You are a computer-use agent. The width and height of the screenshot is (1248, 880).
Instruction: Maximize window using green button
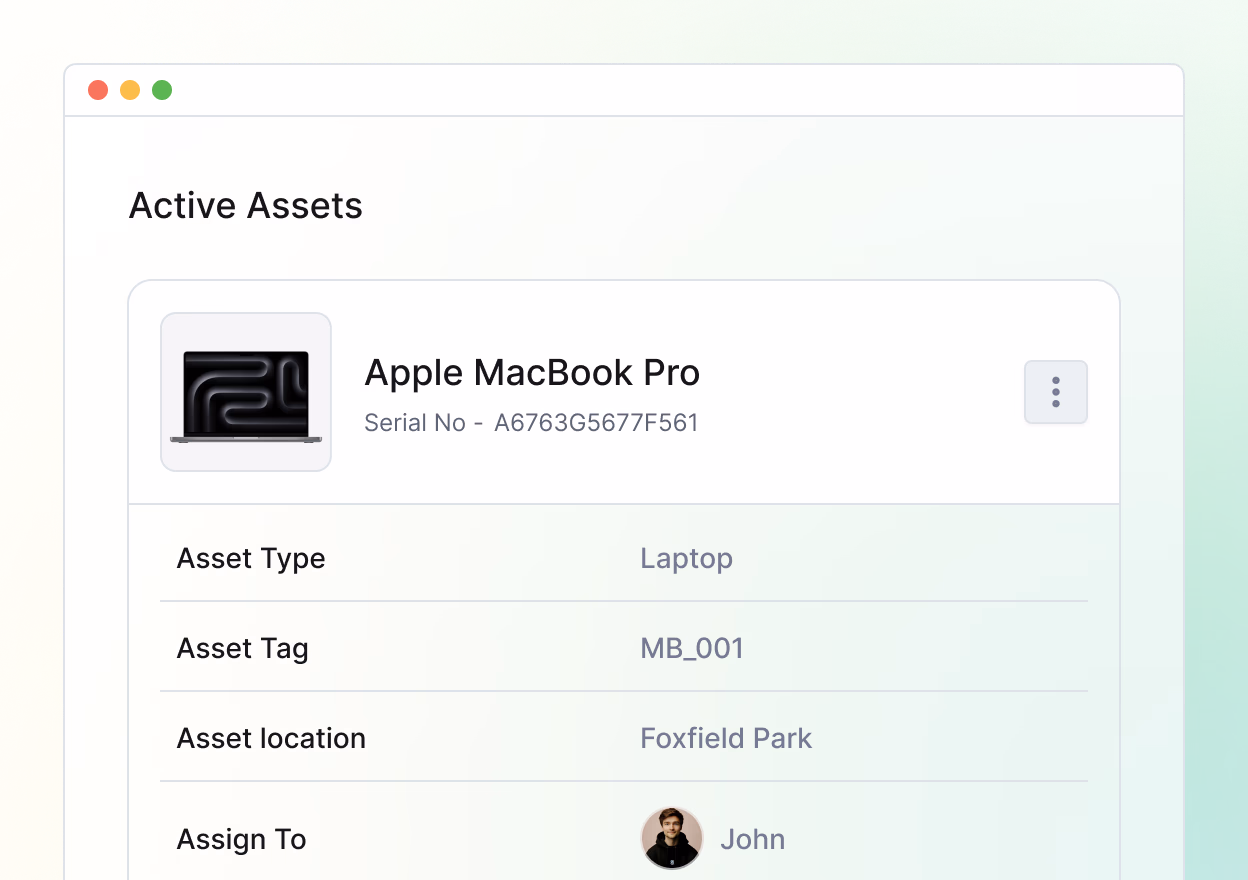tap(162, 90)
